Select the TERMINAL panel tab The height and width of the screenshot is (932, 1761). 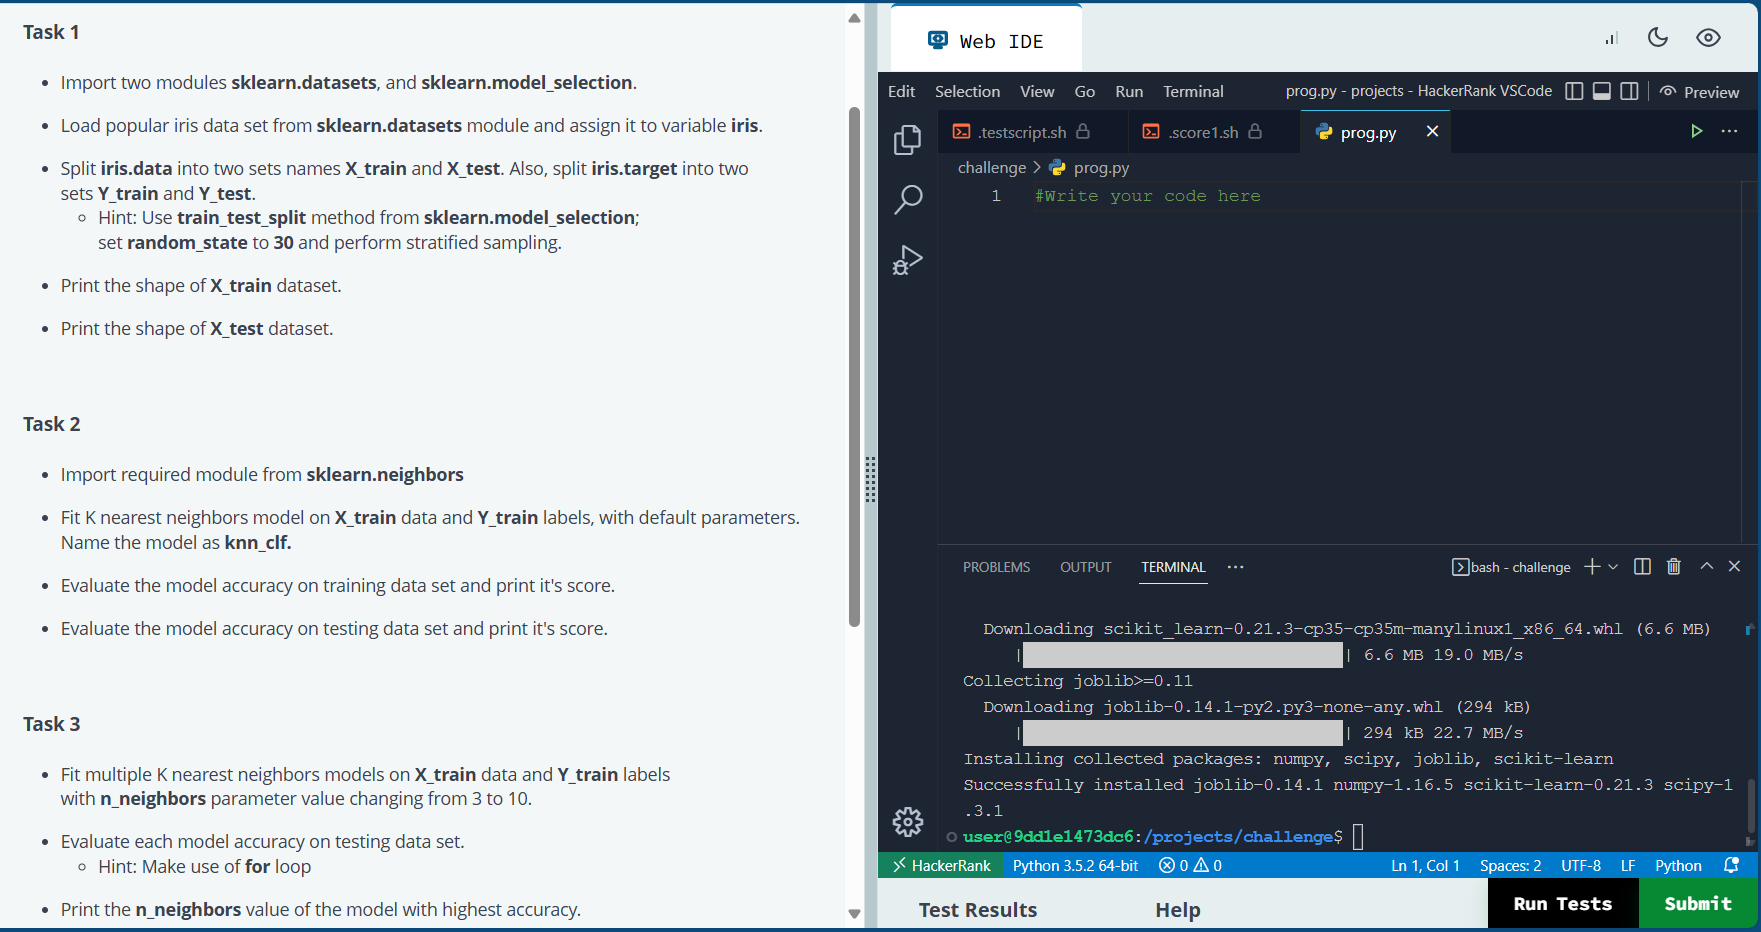1173,567
